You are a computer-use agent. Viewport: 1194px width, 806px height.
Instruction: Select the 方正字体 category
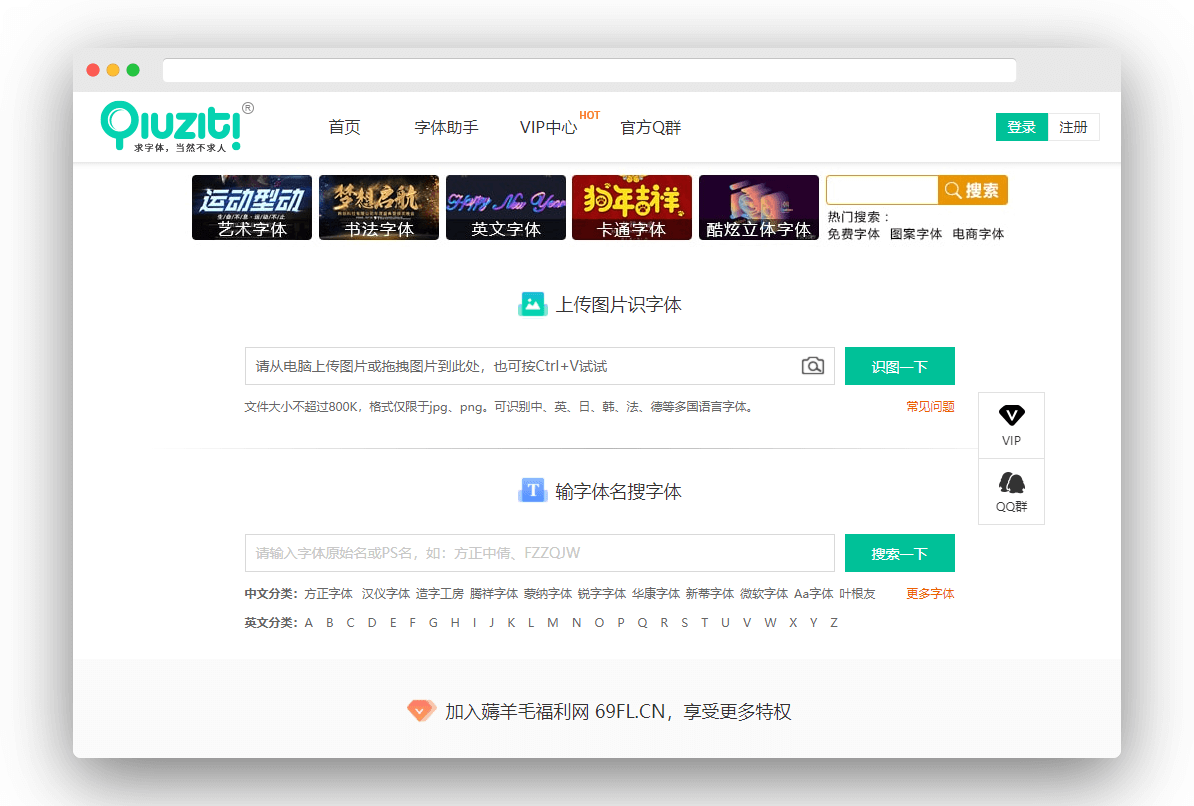(x=328, y=593)
